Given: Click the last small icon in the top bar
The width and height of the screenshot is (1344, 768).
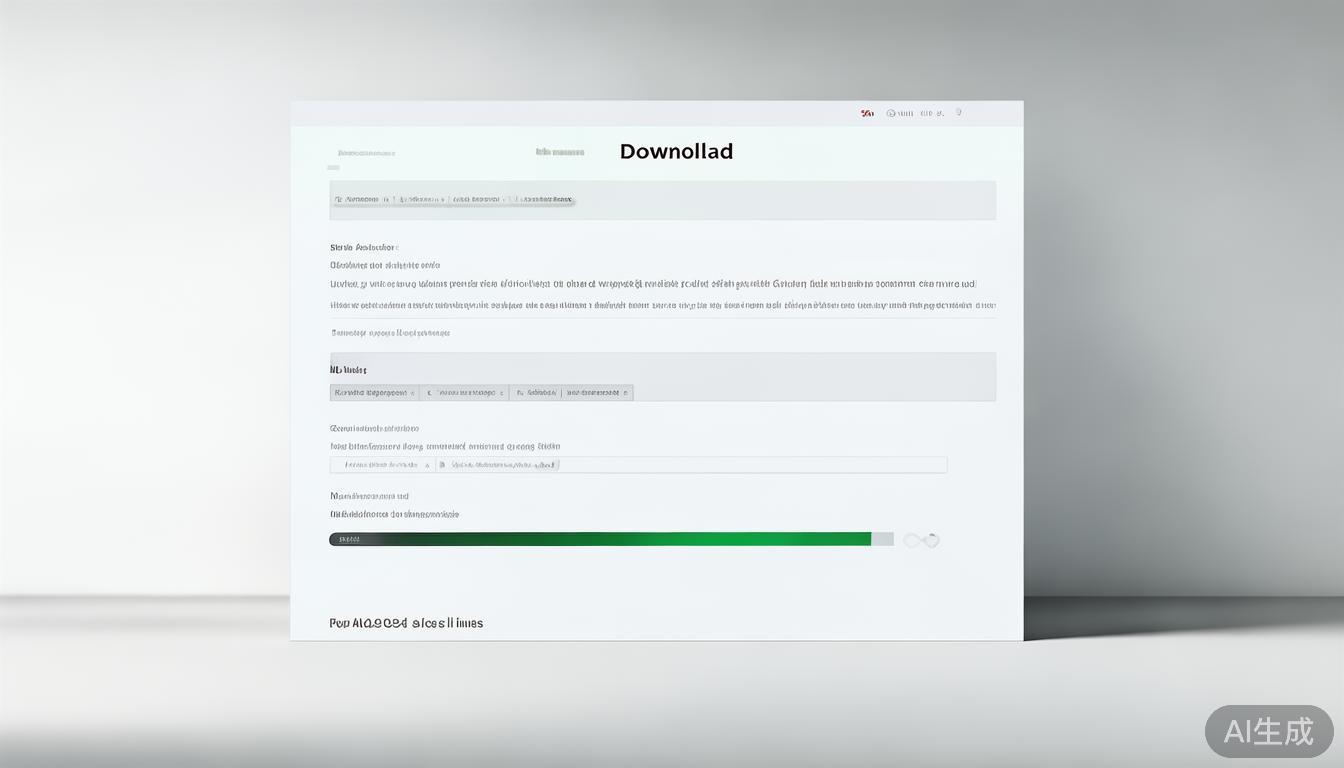Looking at the screenshot, I should pos(958,113).
